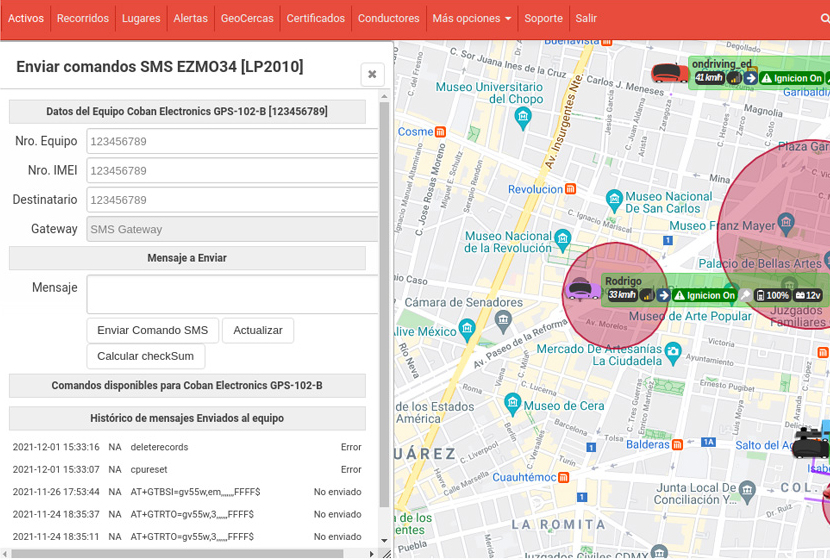Close the Enviar comandos SMS panel
830x560 pixels.
click(372, 74)
